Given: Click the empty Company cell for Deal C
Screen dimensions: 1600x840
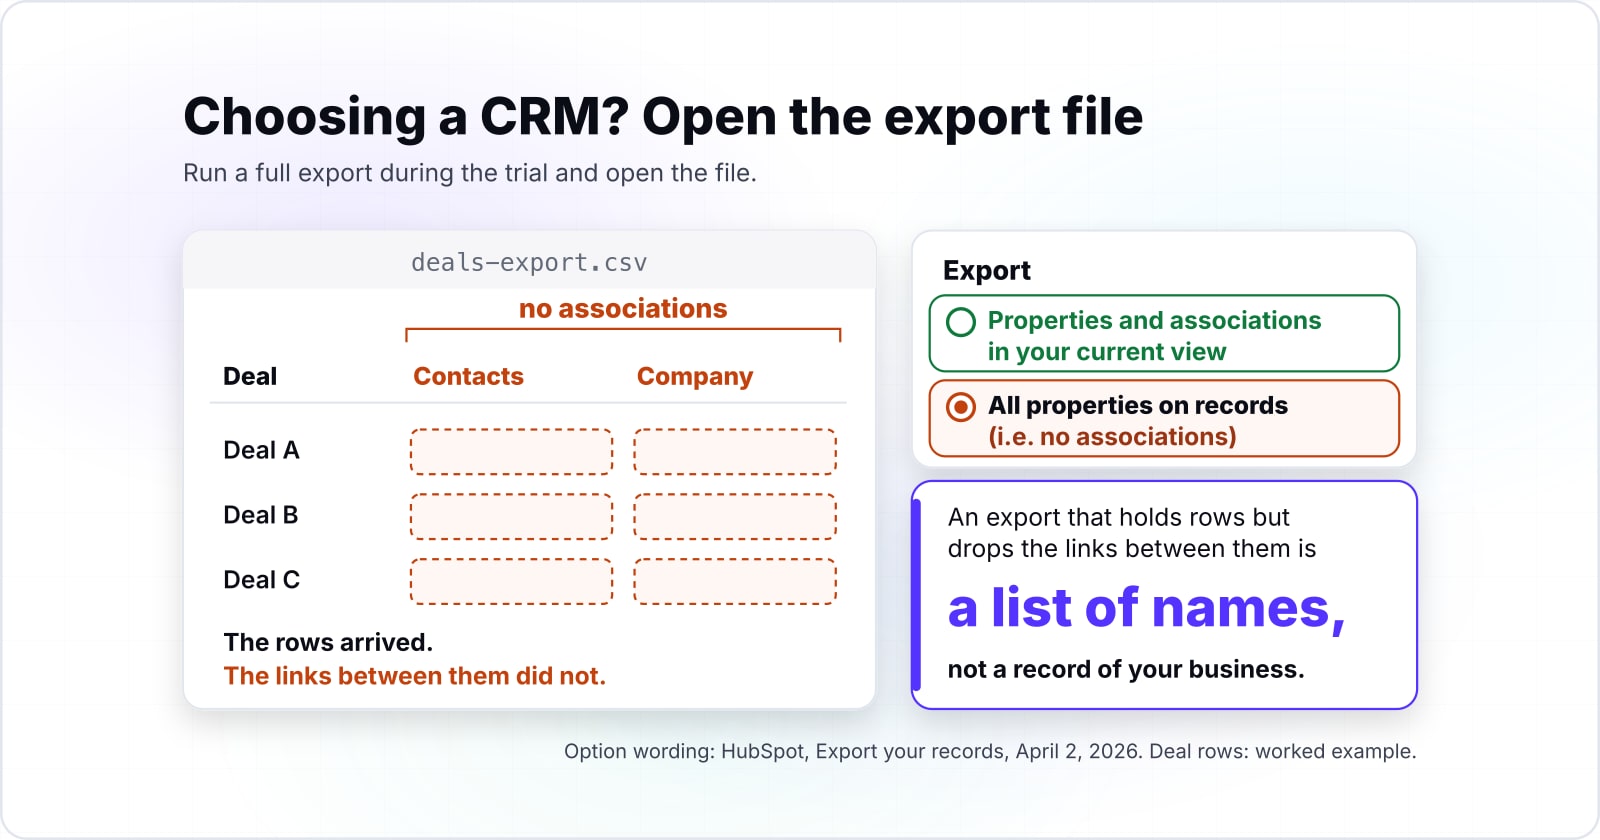Looking at the screenshot, I should [x=735, y=582].
